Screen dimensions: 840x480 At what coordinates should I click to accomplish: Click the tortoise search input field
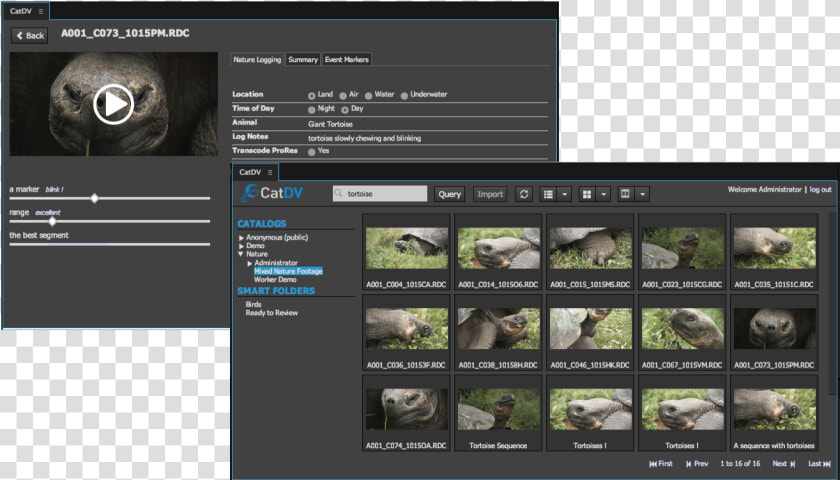pos(380,194)
